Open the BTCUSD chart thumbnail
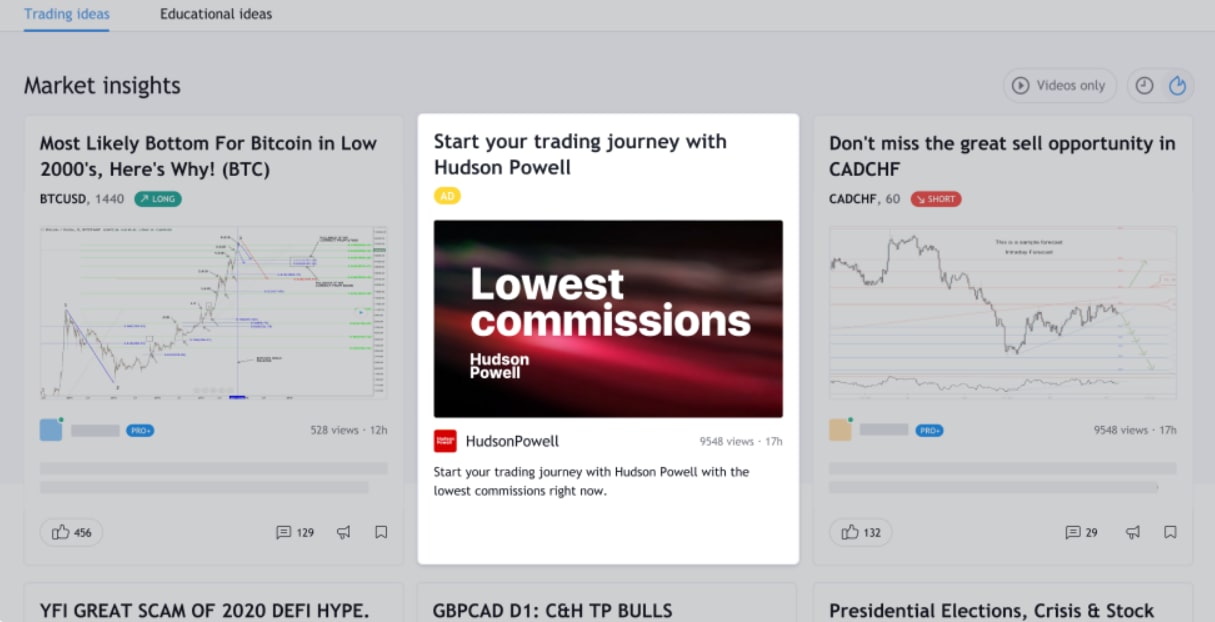This screenshot has width=1215, height=622. [214, 313]
